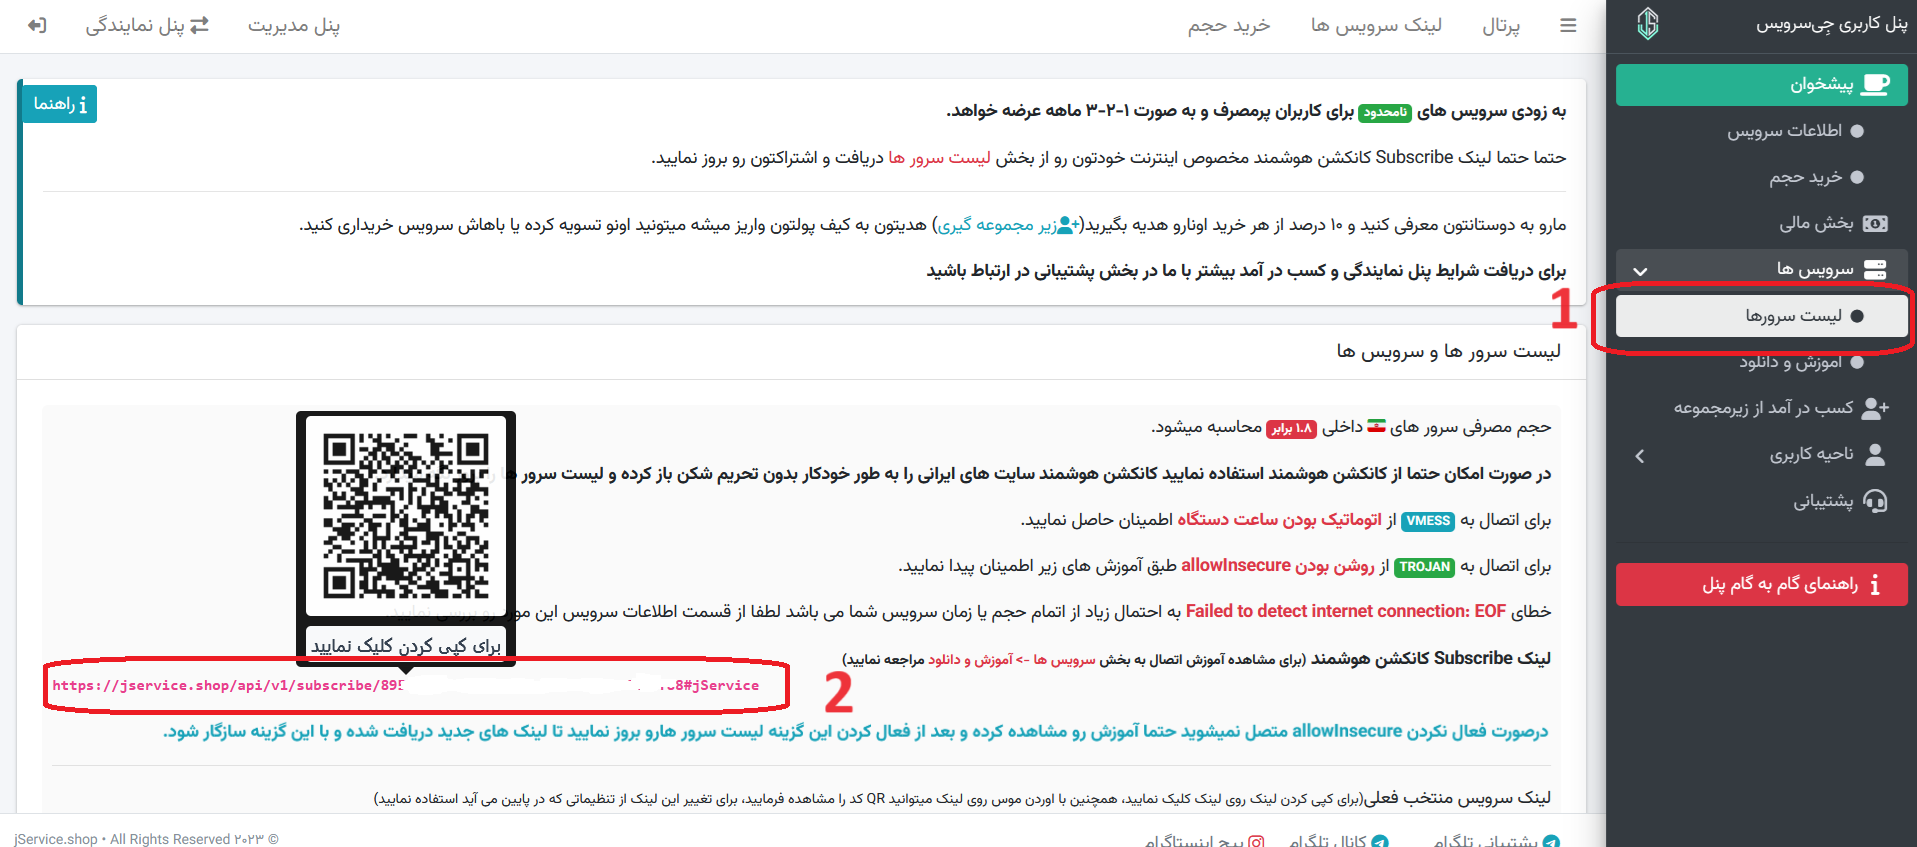Viewport: 1917px width, 847px height.
Task: Copy the jservice.shop subscribe link
Action: (x=405, y=685)
